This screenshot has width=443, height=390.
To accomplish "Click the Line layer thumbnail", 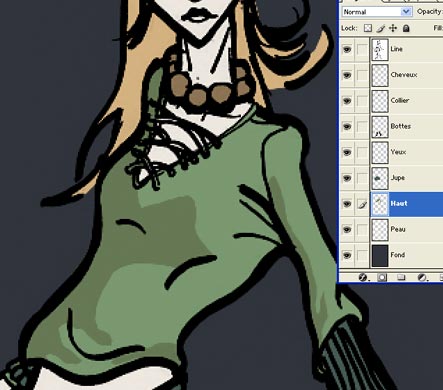I will pos(380,49).
